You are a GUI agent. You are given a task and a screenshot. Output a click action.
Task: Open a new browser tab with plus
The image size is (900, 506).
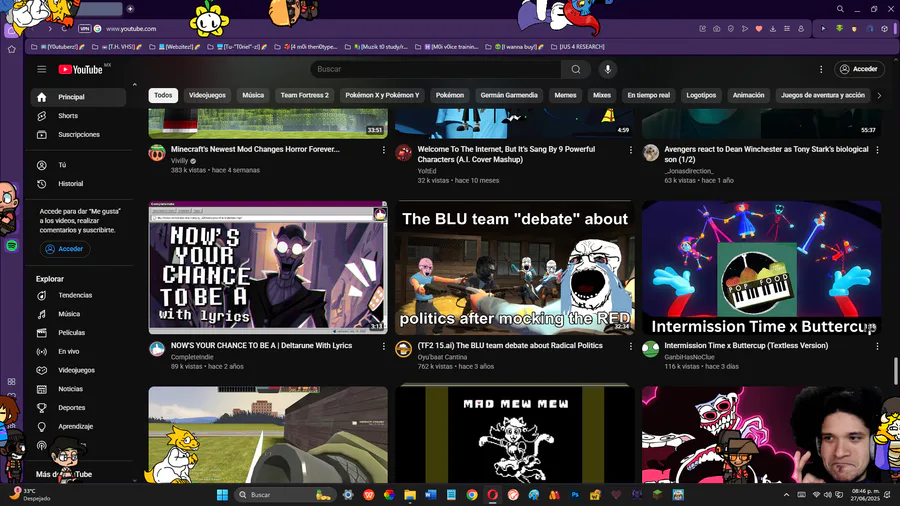click(130, 9)
